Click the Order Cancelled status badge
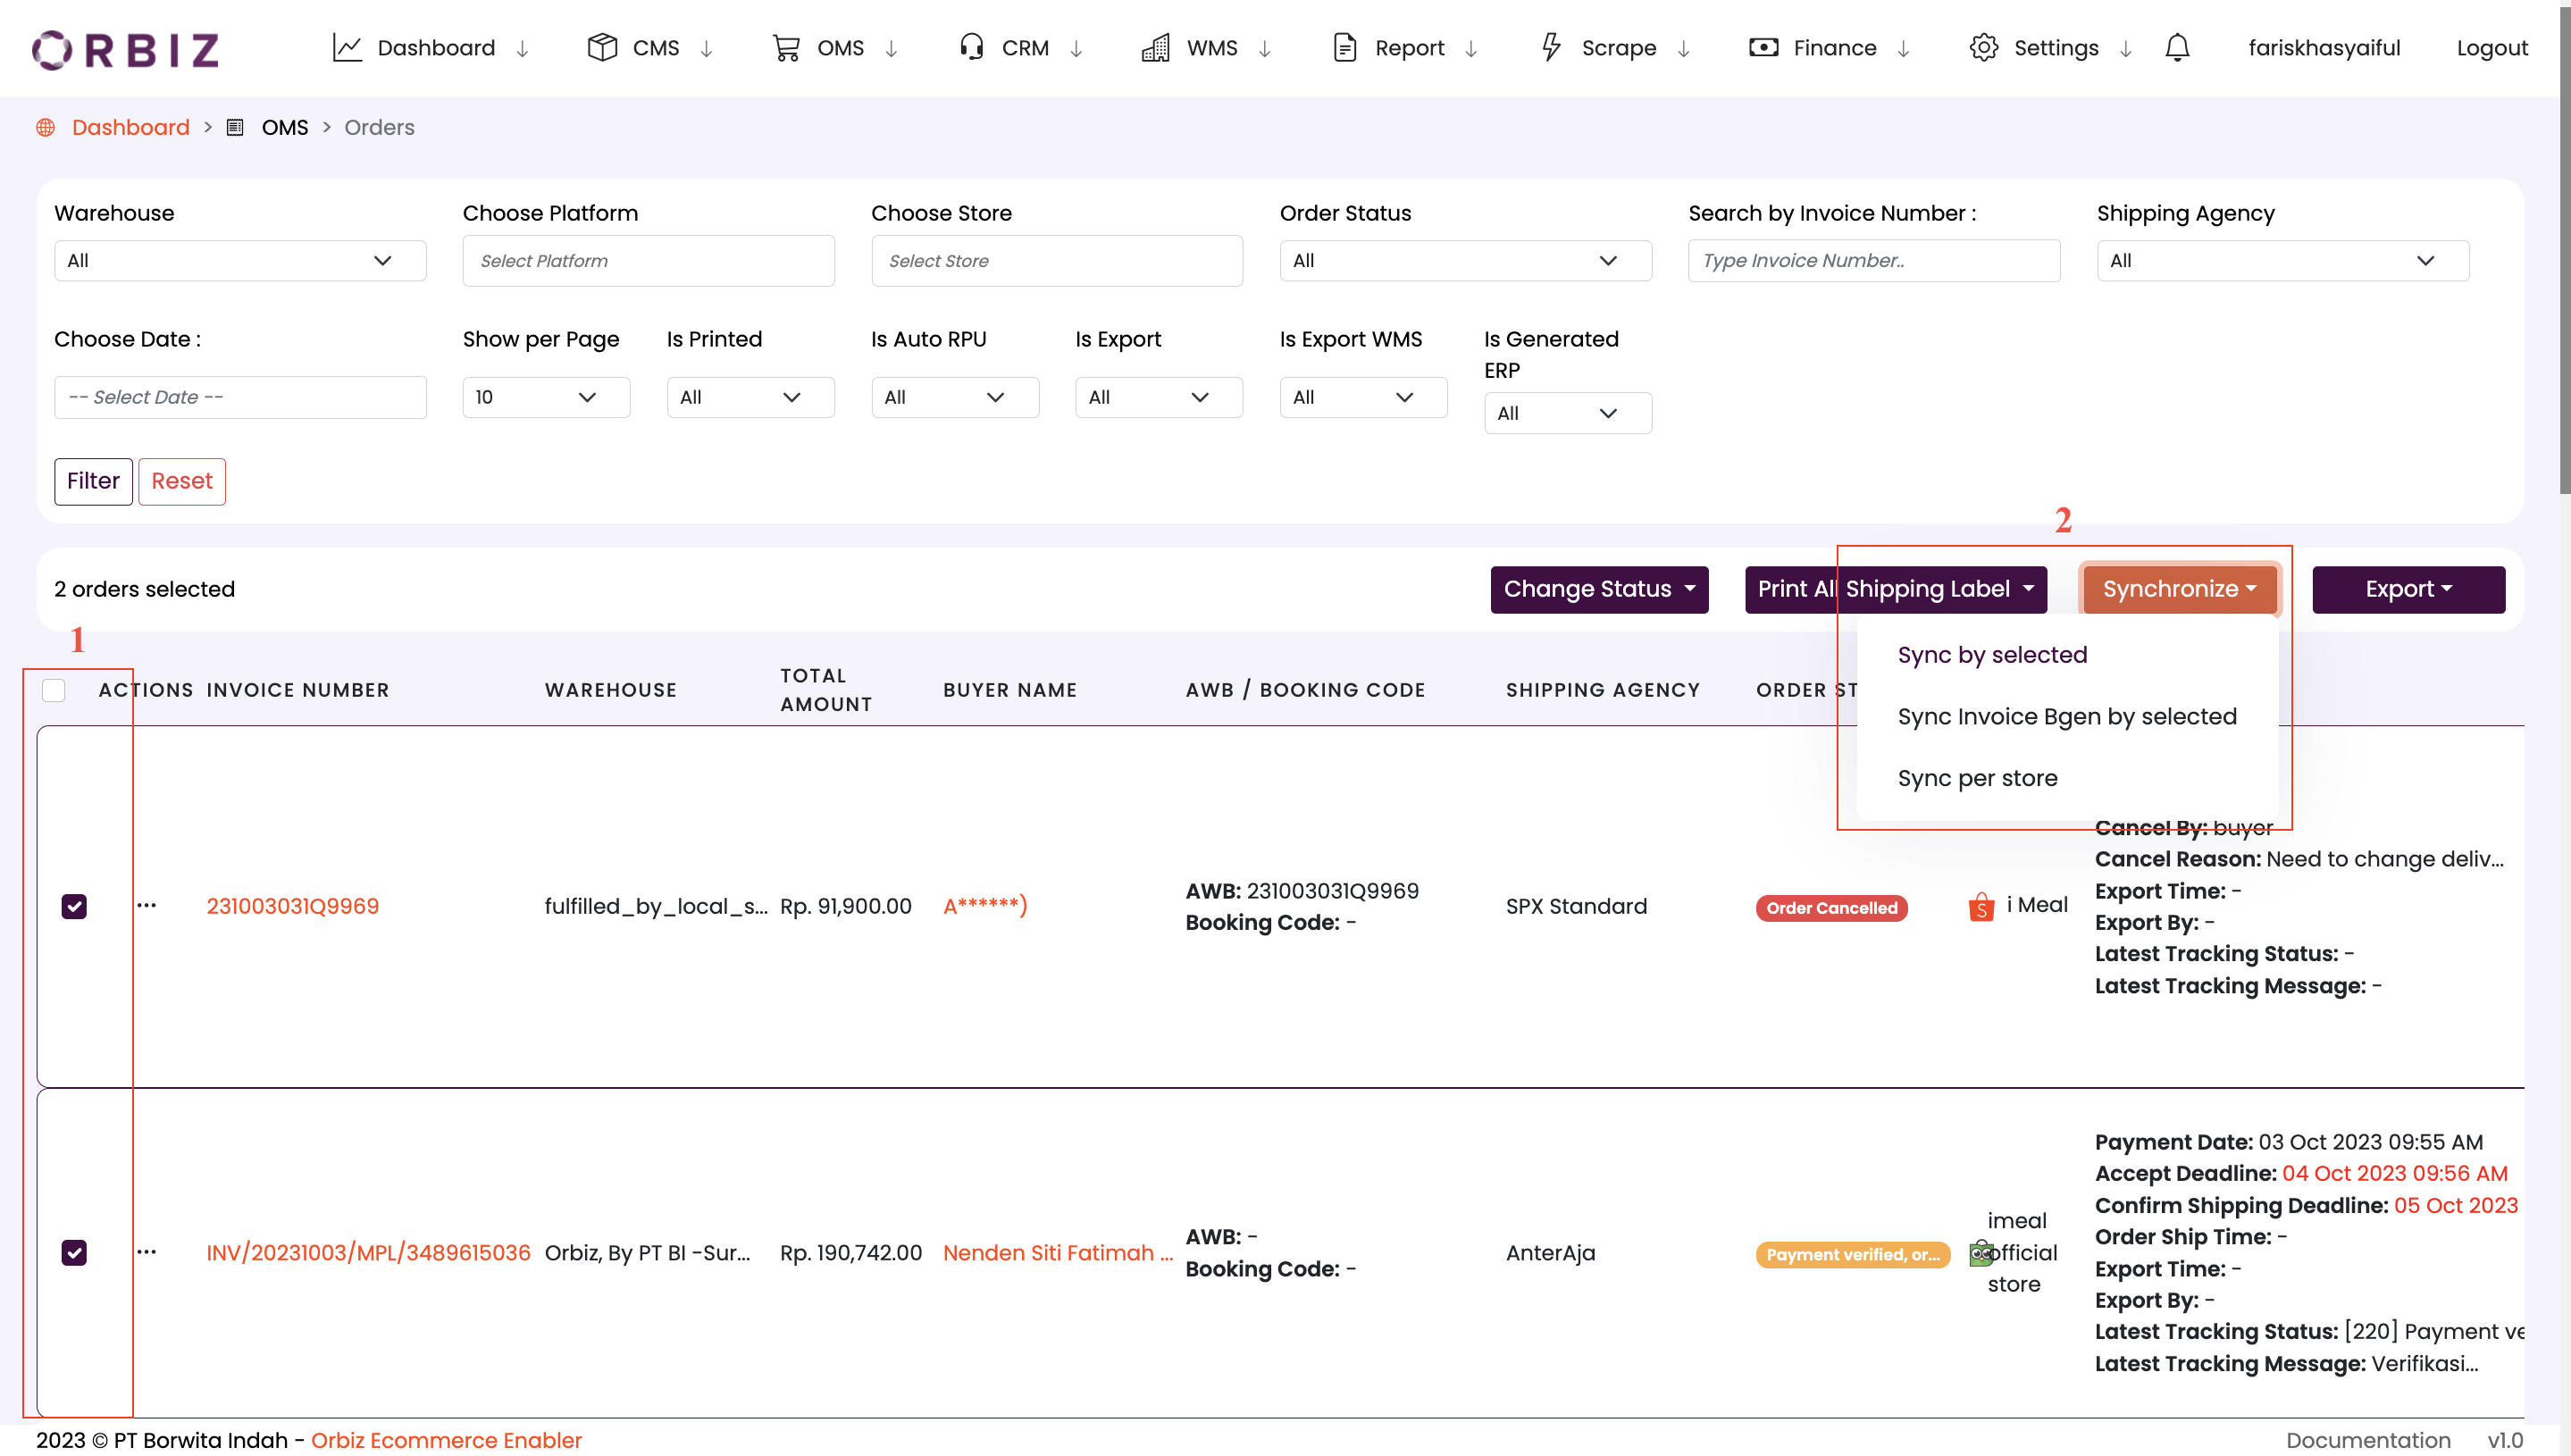 point(1831,908)
